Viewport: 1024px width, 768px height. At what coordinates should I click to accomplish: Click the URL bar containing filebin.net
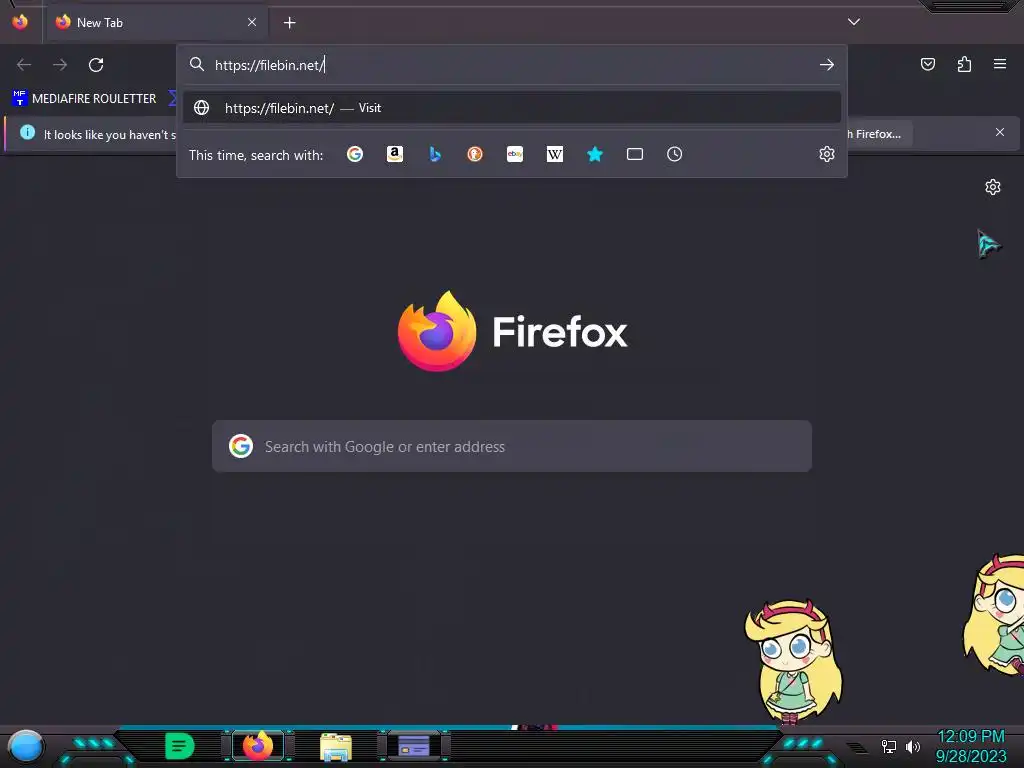(512, 65)
